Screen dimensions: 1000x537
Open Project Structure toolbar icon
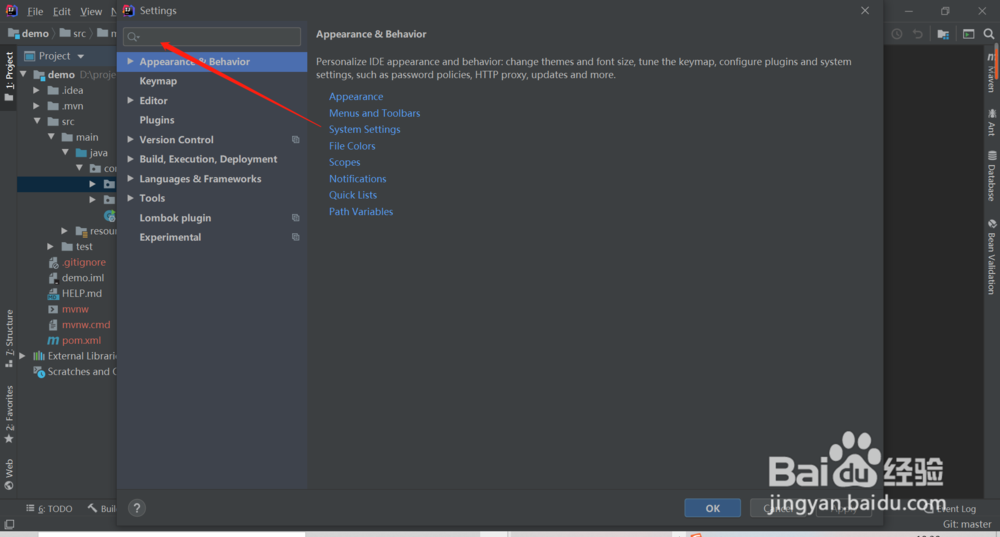click(943, 34)
